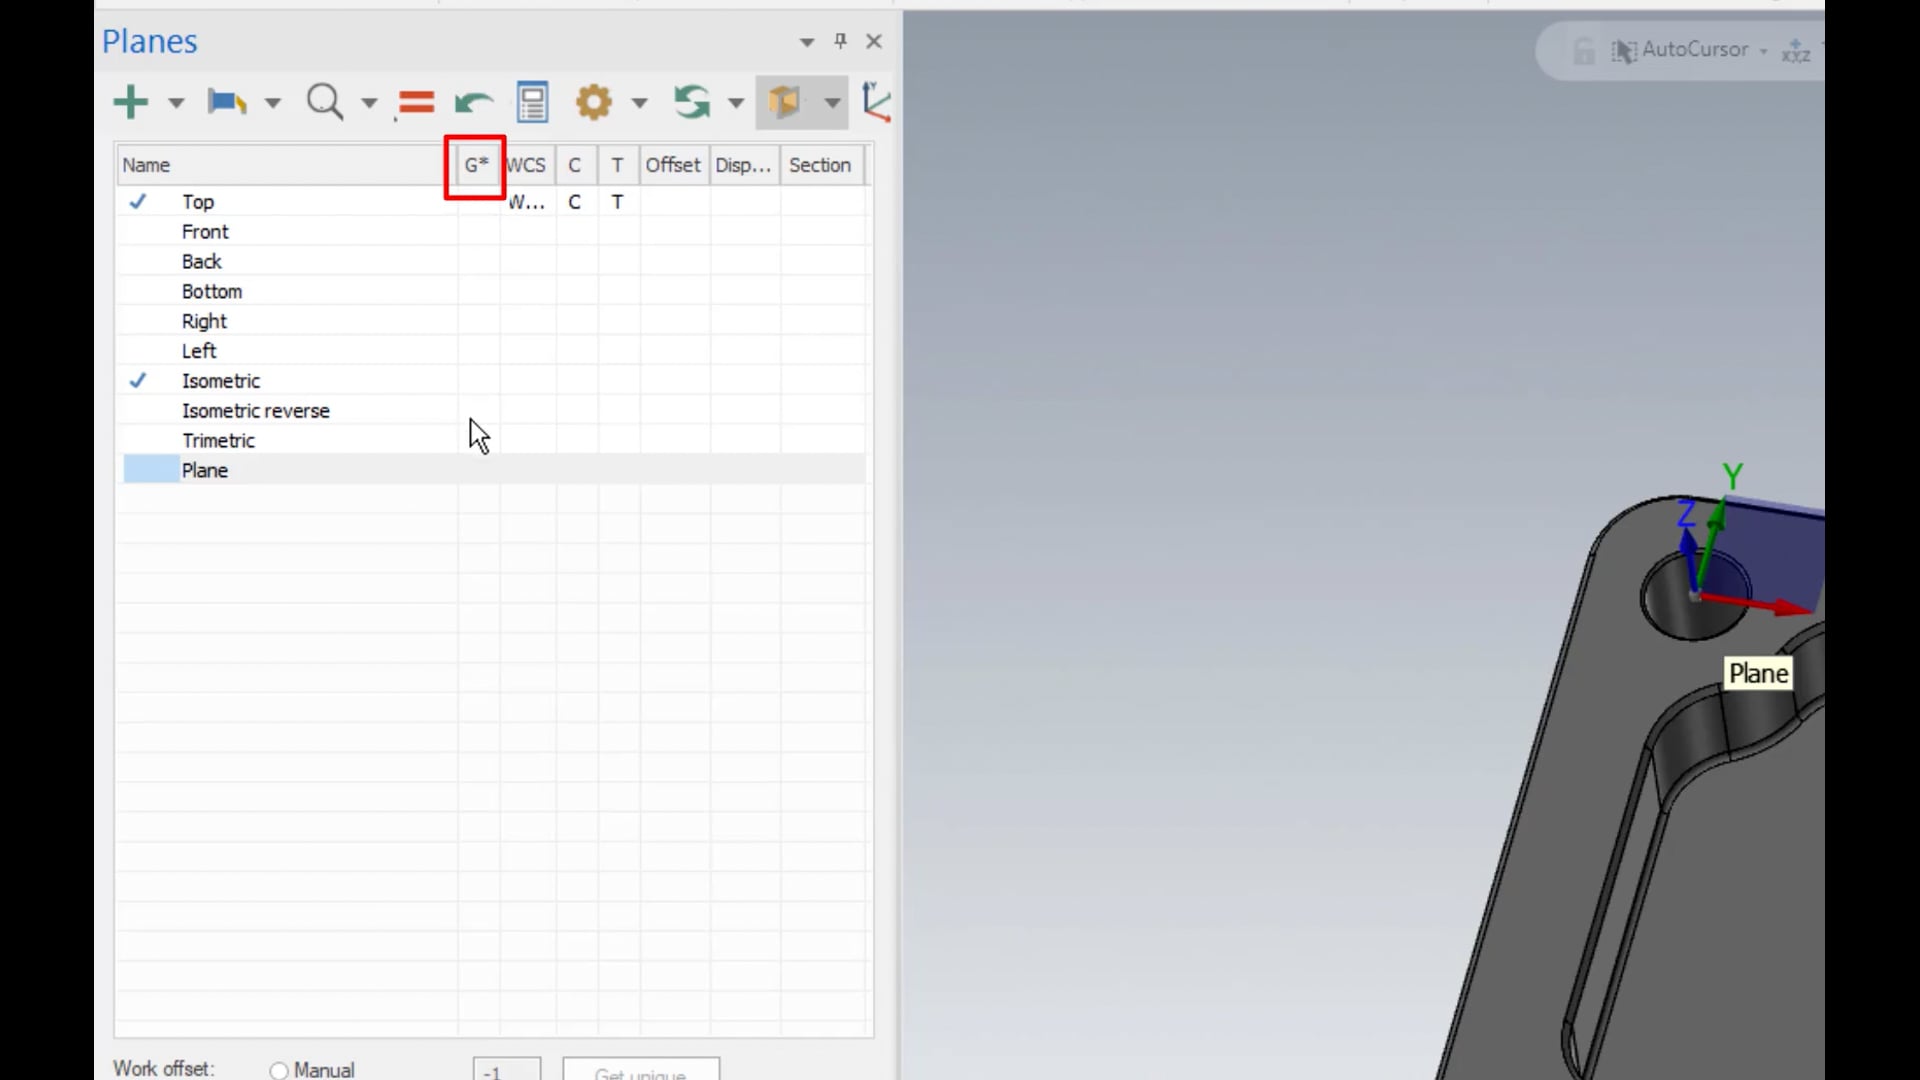Click the Get unique button
Image resolution: width=1920 pixels, height=1080 pixels.
pyautogui.click(x=640, y=1071)
